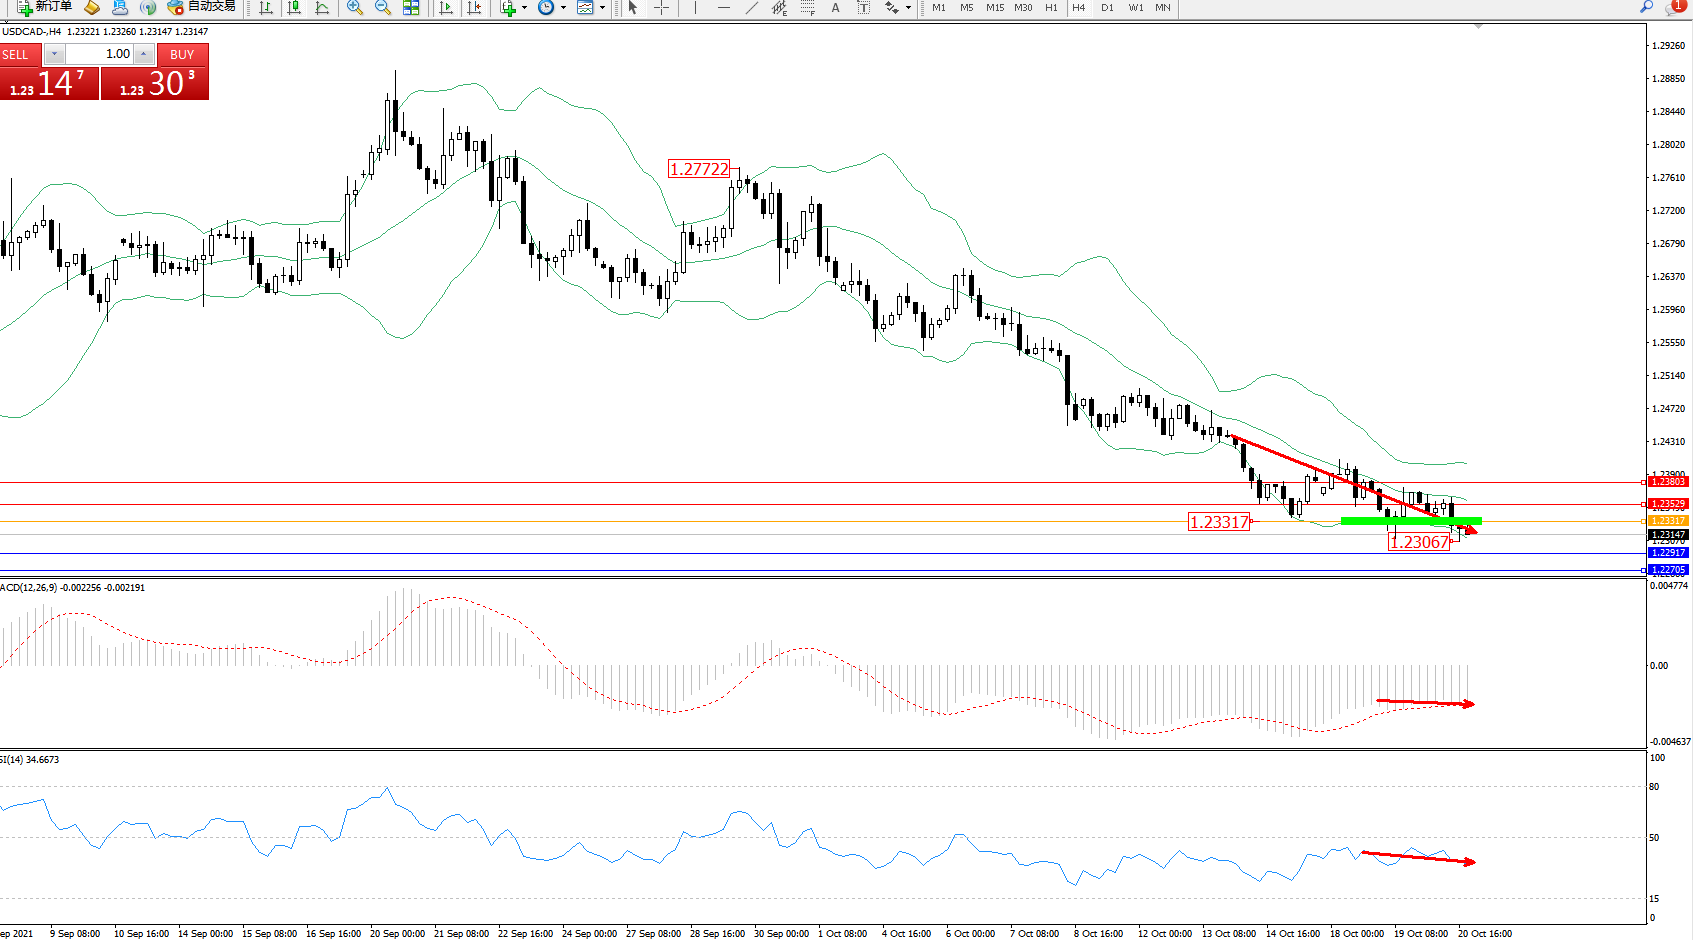Image resolution: width=1693 pixels, height=940 pixels.
Task: Choose the horizontal line drawing tool
Action: [723, 7]
